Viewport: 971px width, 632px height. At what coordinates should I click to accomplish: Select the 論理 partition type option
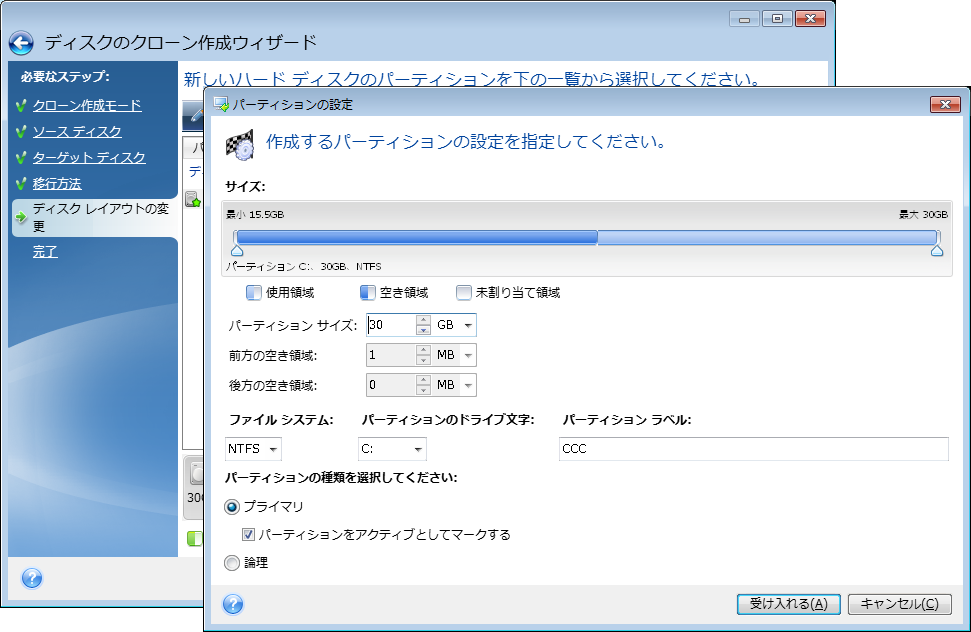click(x=233, y=563)
